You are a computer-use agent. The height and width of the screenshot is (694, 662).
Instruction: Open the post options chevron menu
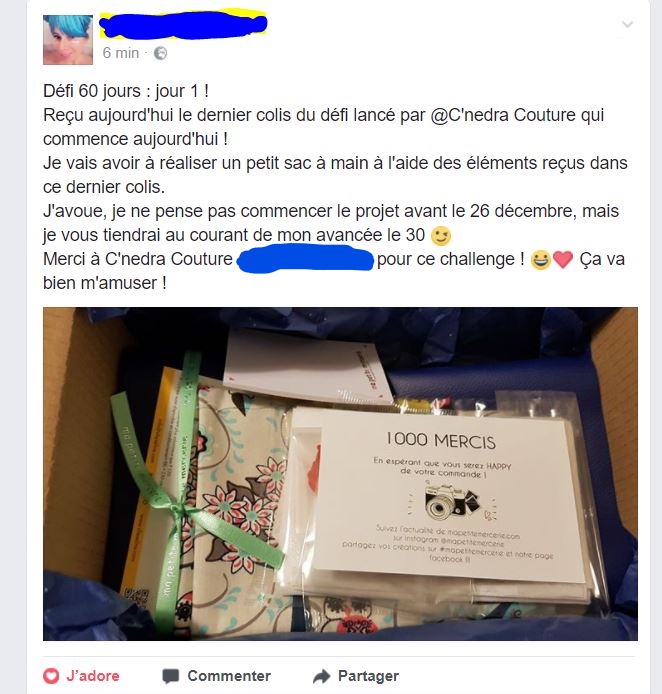[627, 24]
